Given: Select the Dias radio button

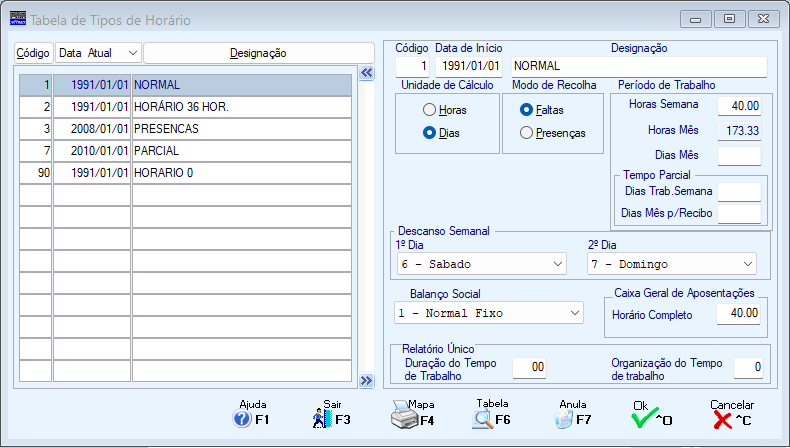Looking at the screenshot, I should click(430, 133).
